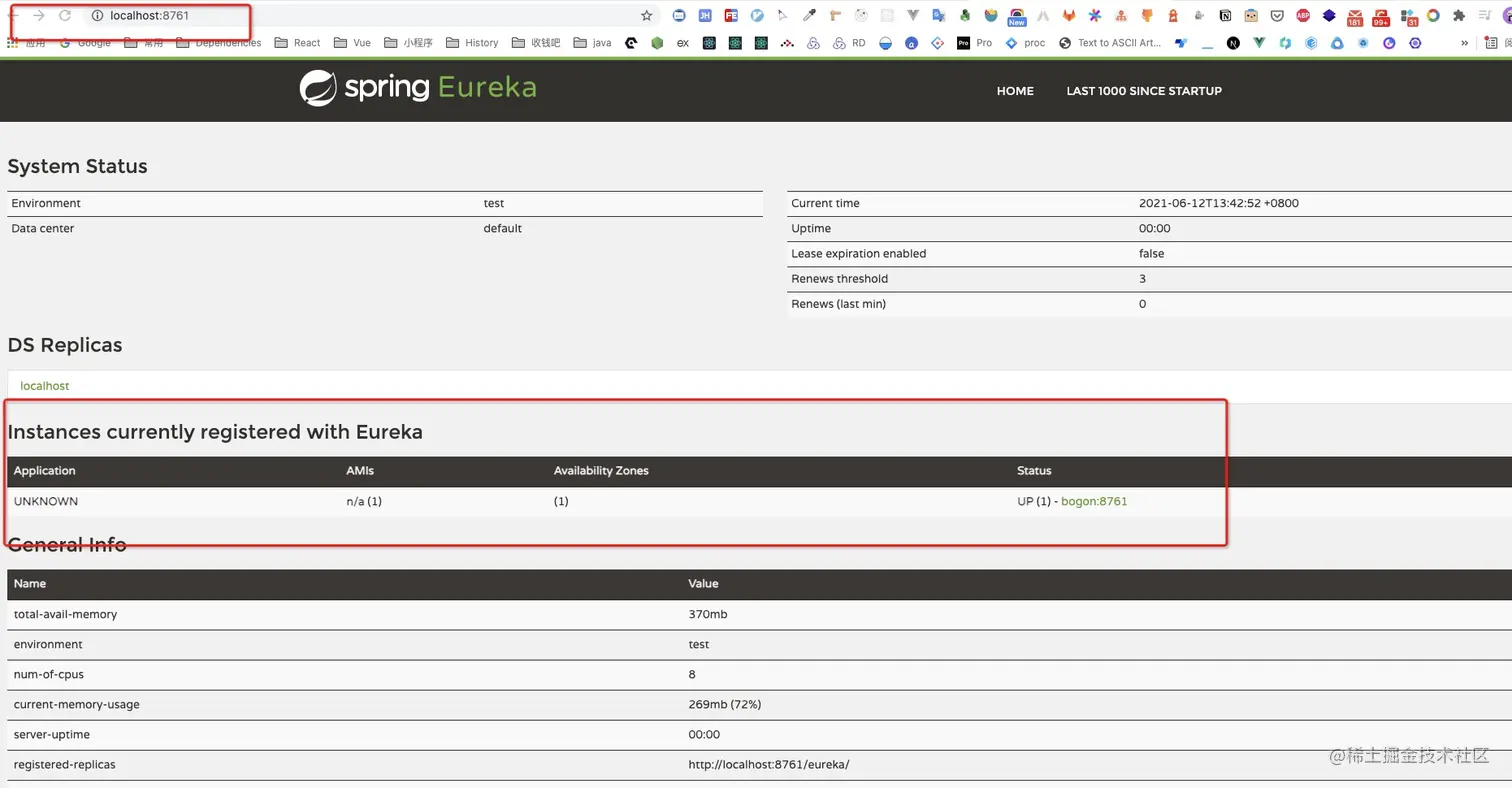Click the Current time value 2021-06-12T13:42:52 +0800

(x=1219, y=204)
